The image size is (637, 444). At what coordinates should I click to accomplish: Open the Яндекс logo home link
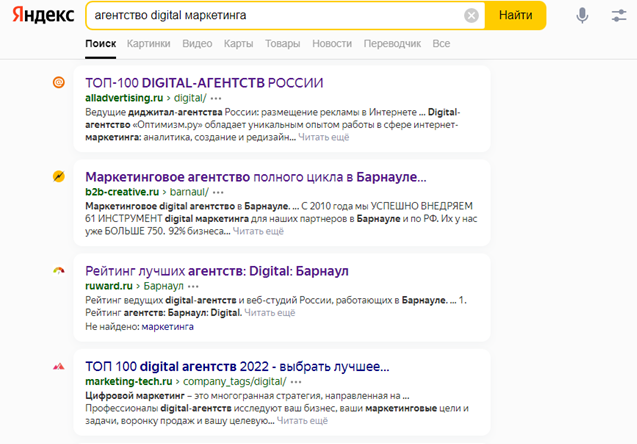pos(43,15)
